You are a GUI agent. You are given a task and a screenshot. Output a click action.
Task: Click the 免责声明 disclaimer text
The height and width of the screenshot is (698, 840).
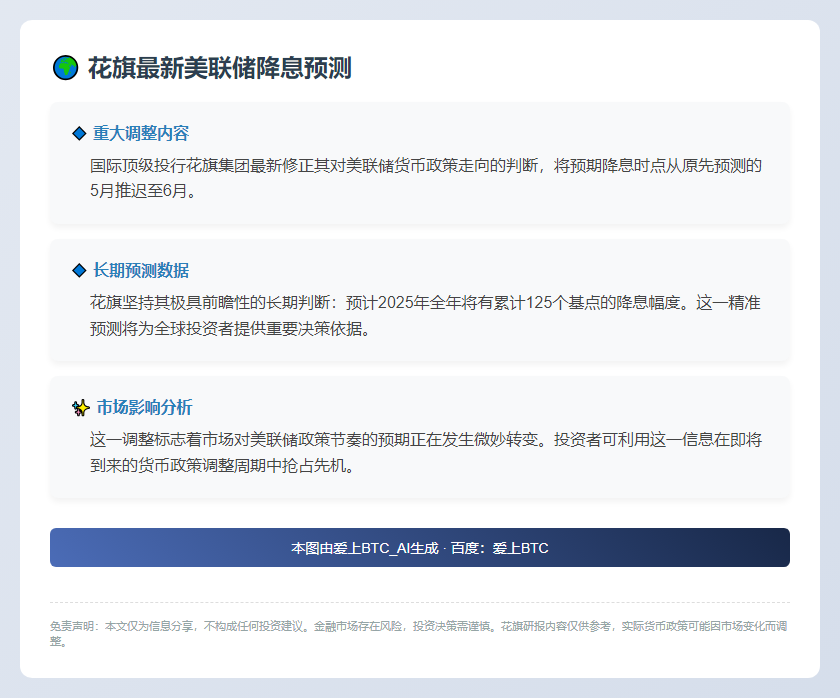pos(419,633)
